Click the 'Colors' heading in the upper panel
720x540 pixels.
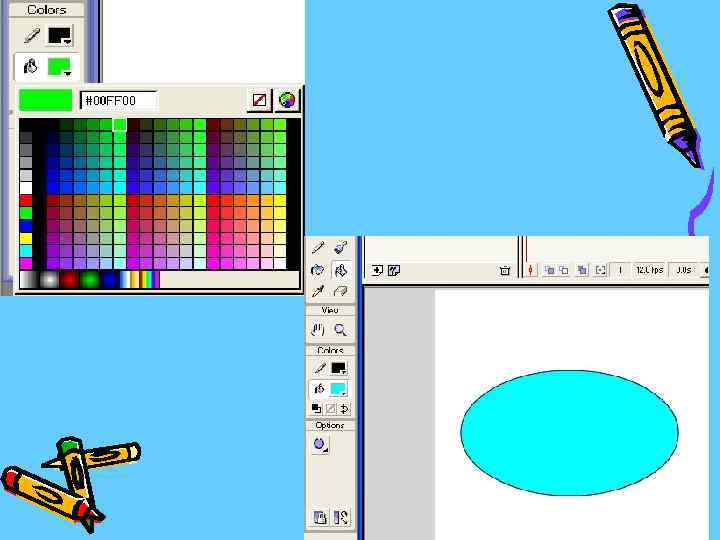(x=46, y=10)
